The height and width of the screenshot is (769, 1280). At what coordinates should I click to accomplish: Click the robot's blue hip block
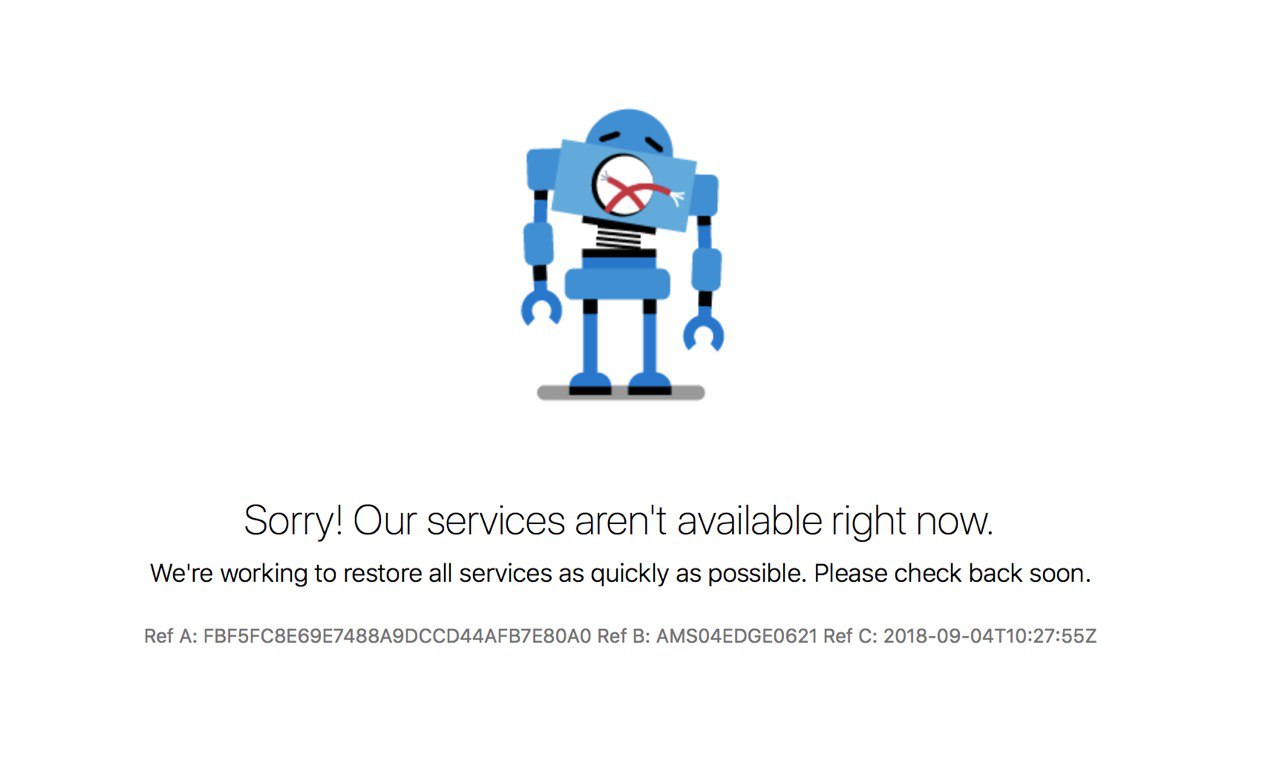617,284
